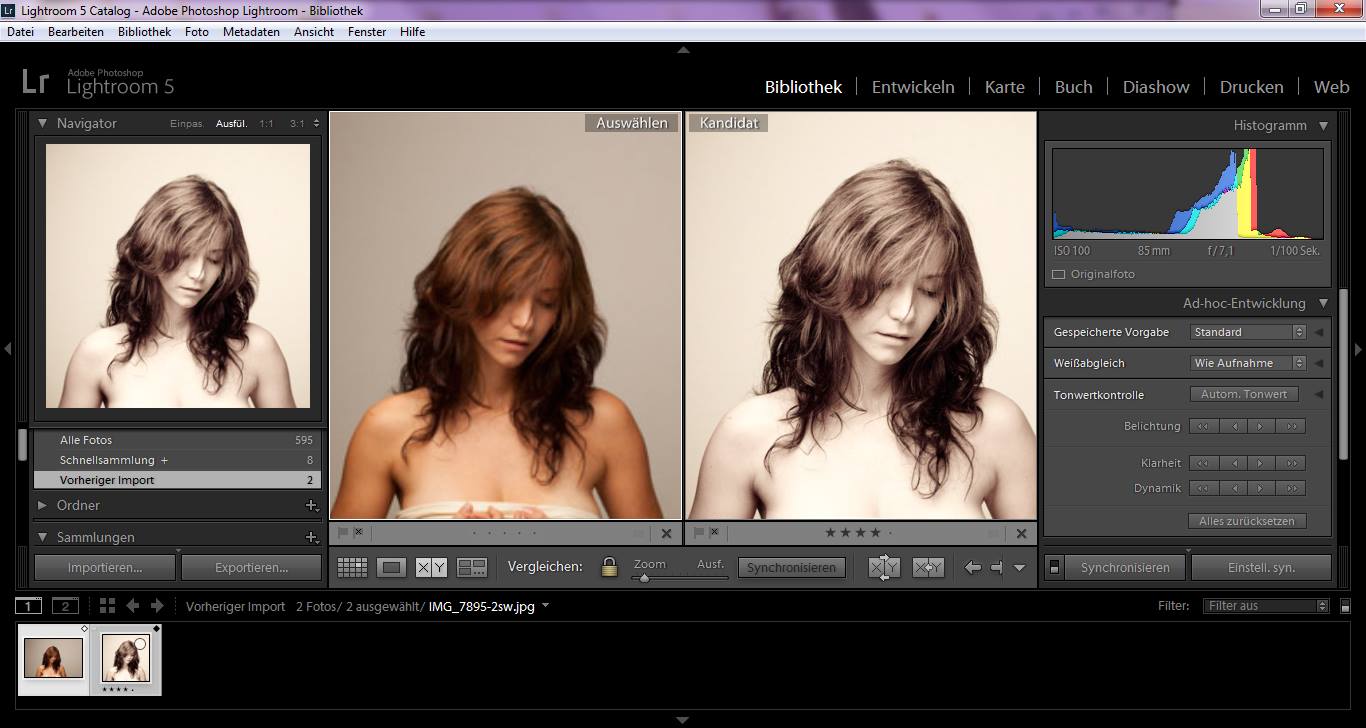The width and height of the screenshot is (1366, 728).
Task: Collapse the Ad-hoc-Entwicklung panel
Action: 1323,303
